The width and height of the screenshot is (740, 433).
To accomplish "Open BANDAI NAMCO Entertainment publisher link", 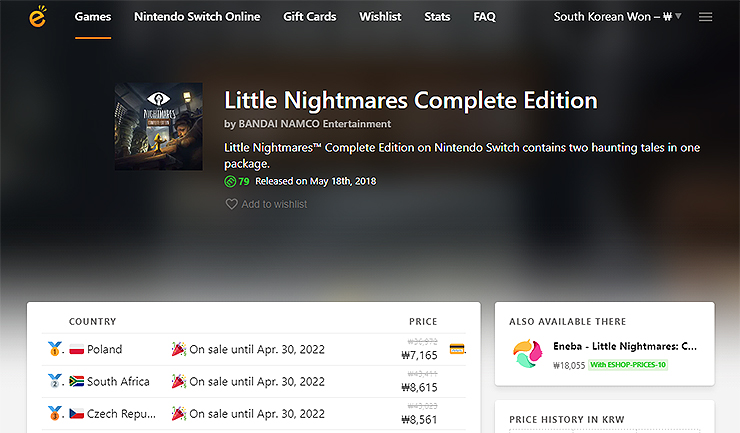I will point(315,124).
